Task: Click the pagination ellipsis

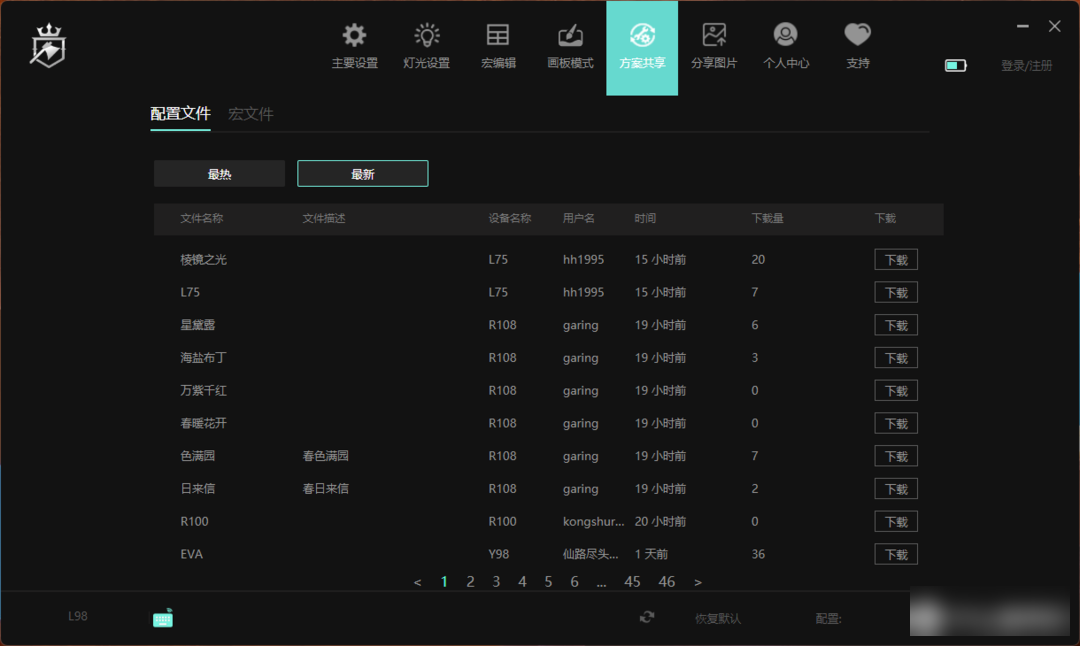Action: [x=601, y=584]
